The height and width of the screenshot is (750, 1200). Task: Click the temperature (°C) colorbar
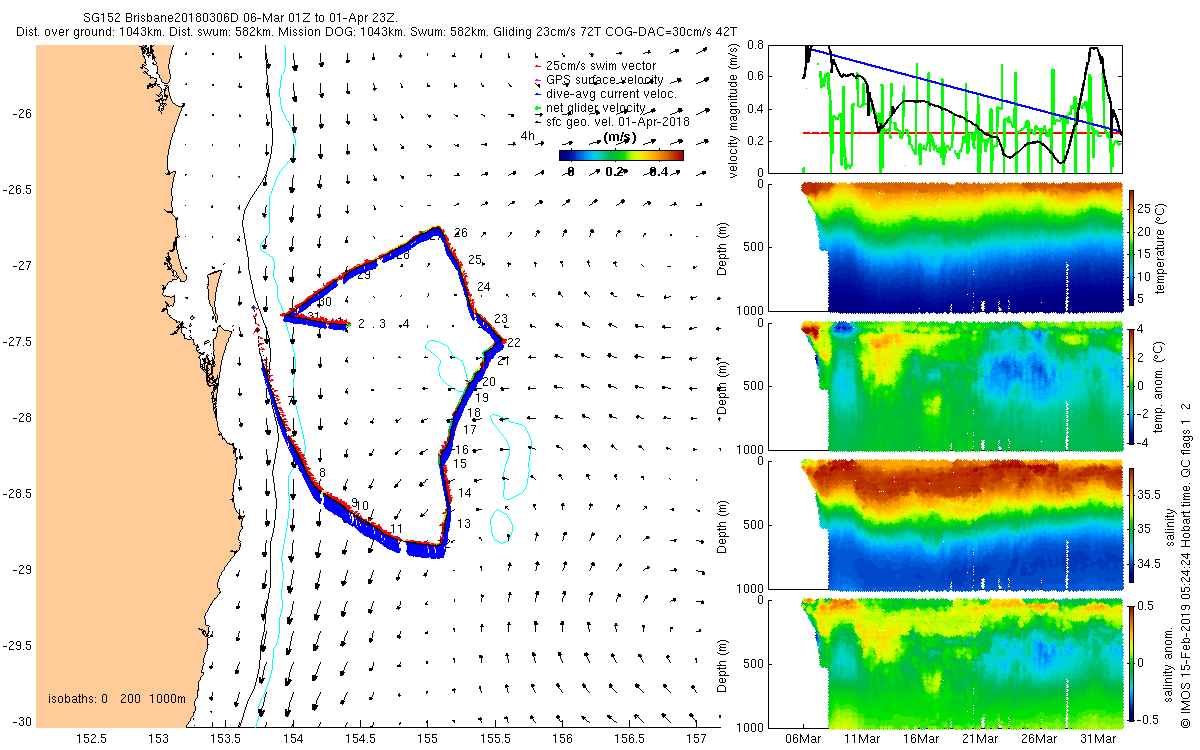click(x=1132, y=247)
